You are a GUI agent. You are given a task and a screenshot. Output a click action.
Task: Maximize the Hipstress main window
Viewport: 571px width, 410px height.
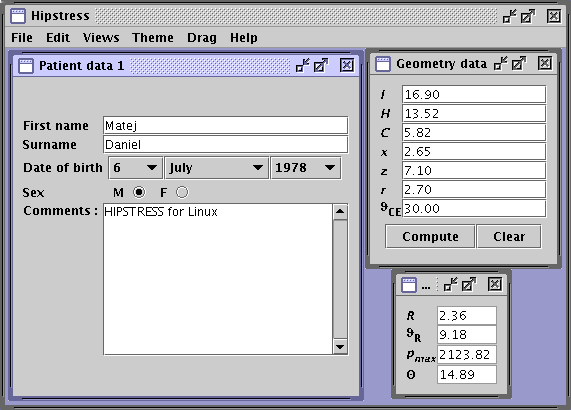pyautogui.click(x=528, y=16)
